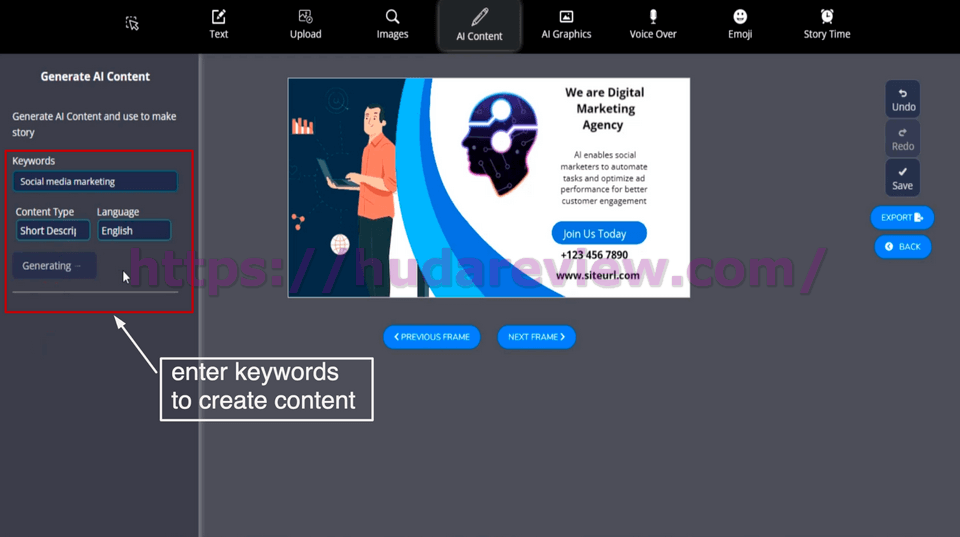
Task: Advance to the next frame
Action: (x=537, y=337)
